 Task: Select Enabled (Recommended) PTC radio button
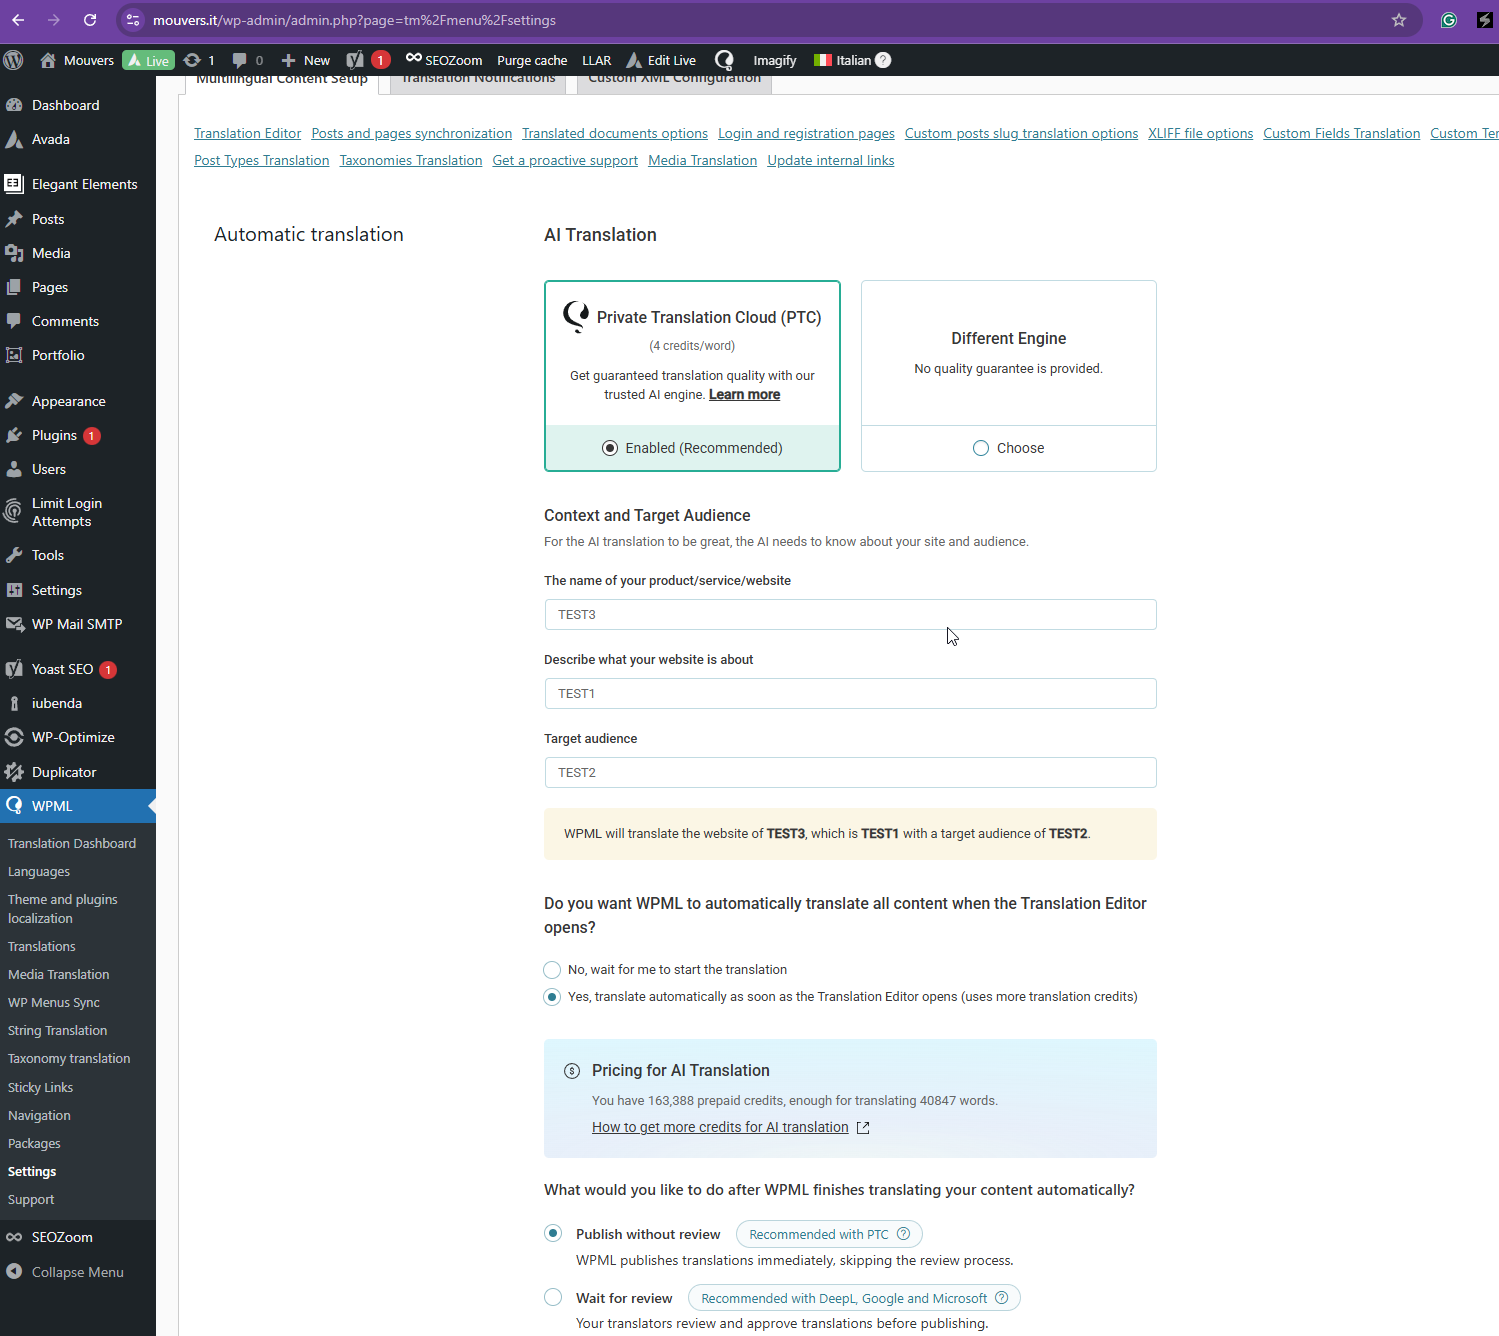[610, 448]
